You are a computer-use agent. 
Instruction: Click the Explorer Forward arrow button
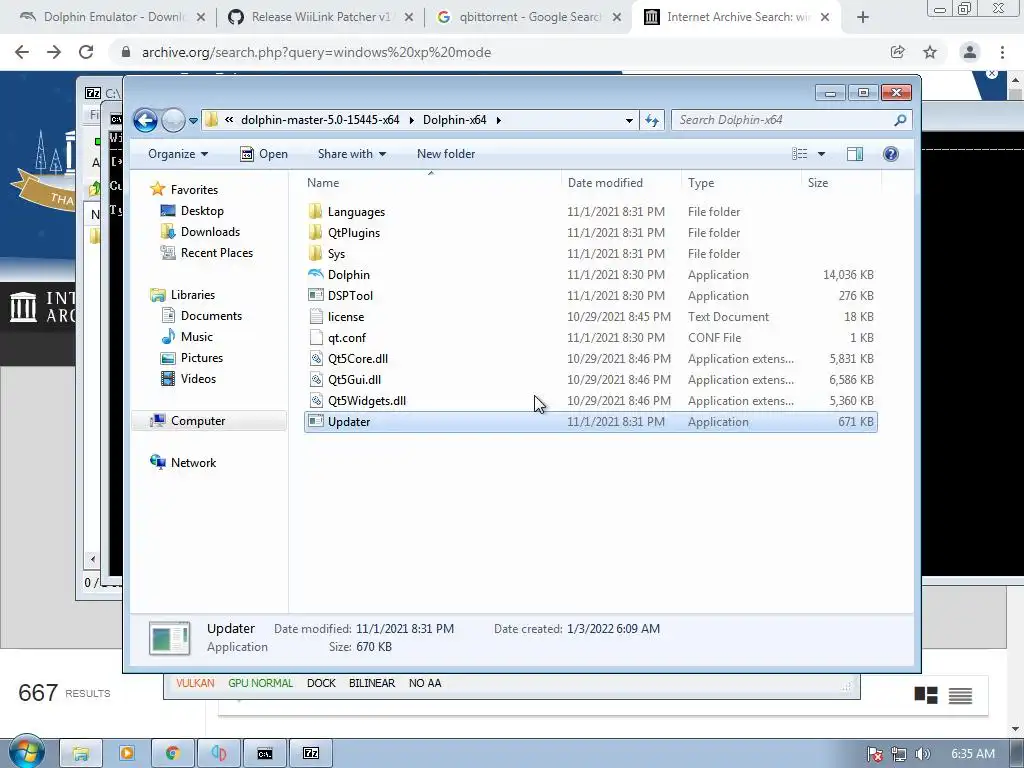coord(173,120)
